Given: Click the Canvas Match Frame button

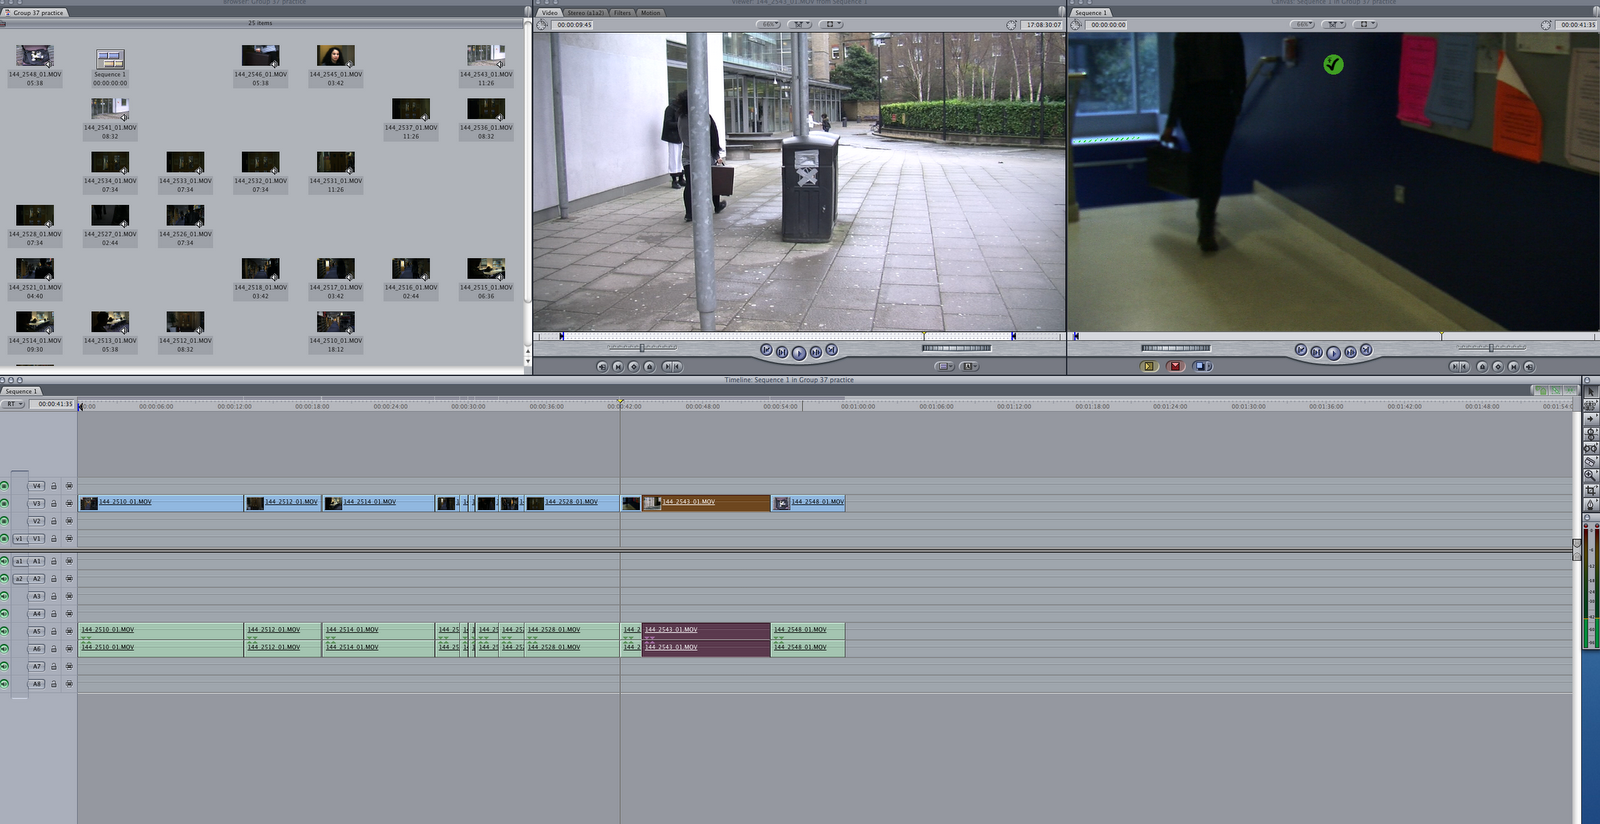Looking at the screenshot, I should click(1529, 367).
